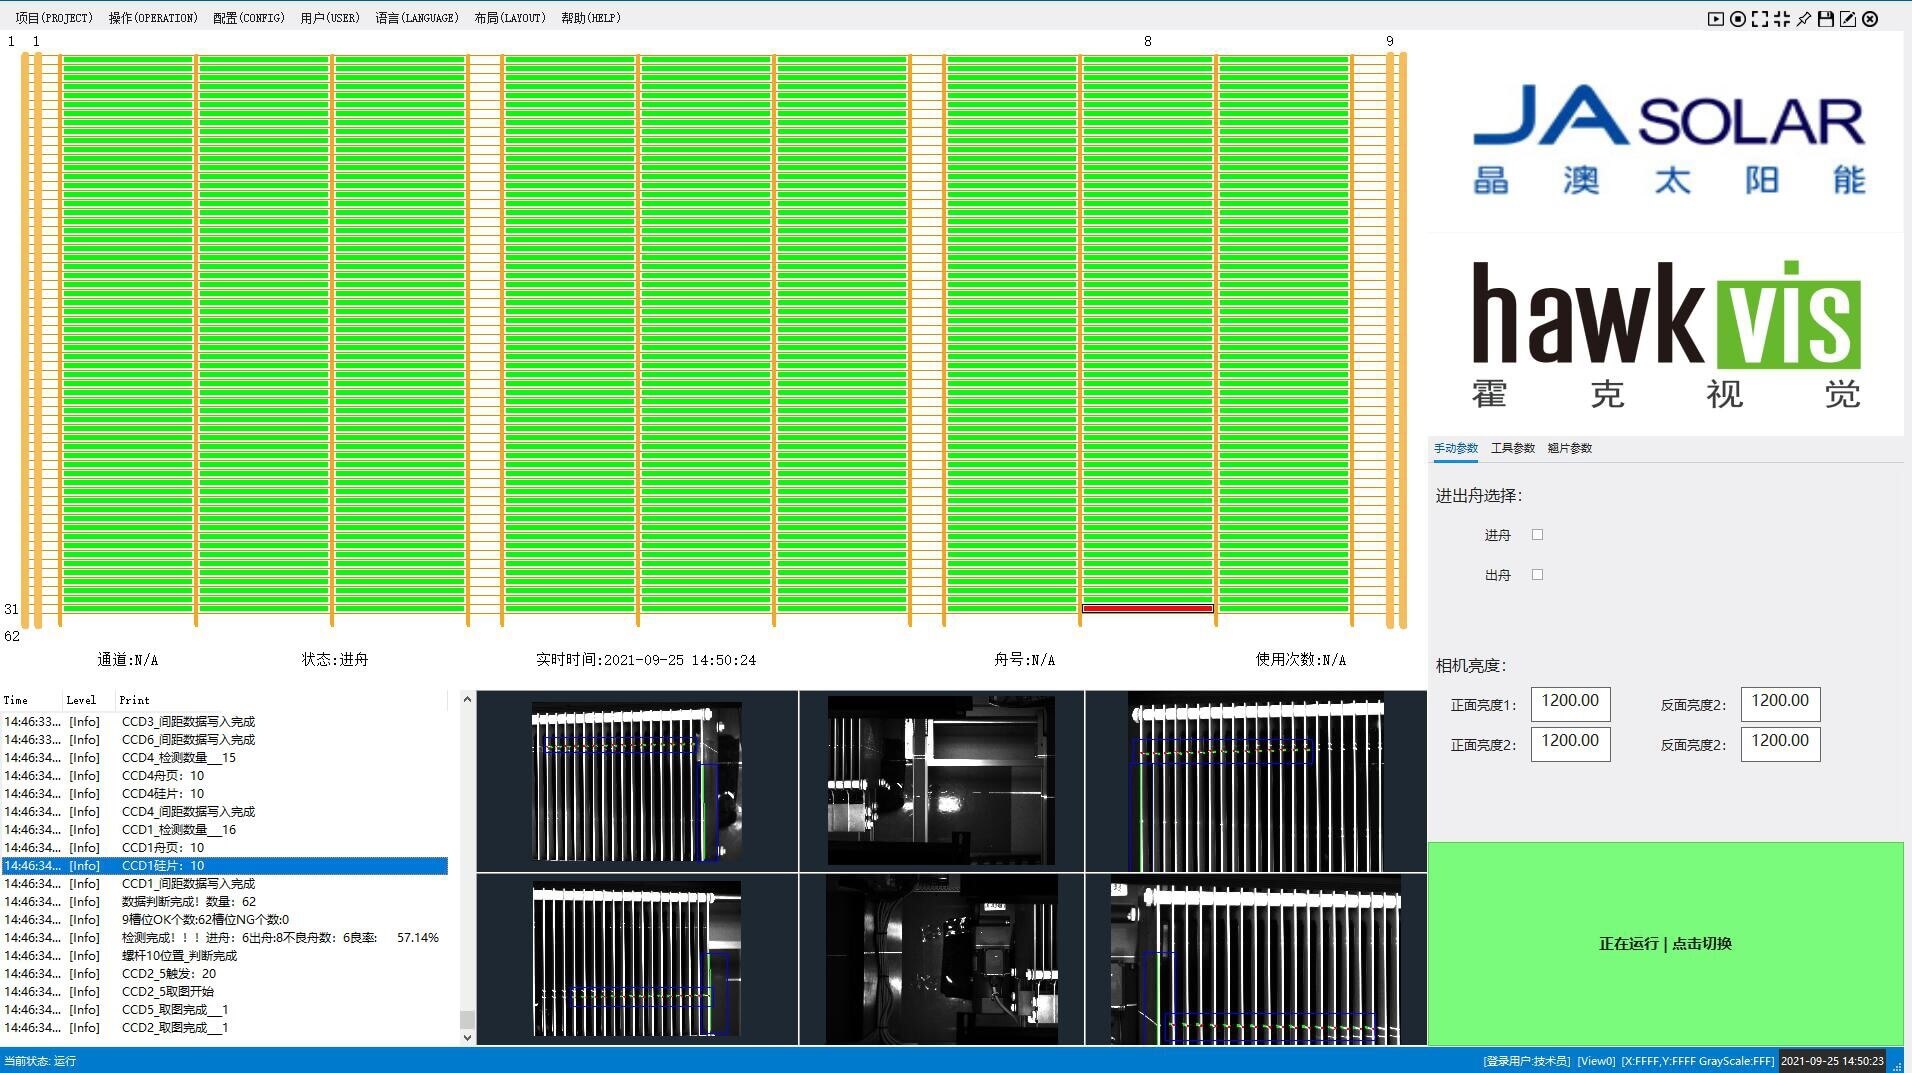
Task: Click the 当前状态: 运行 status bar text
Action: click(40, 1061)
